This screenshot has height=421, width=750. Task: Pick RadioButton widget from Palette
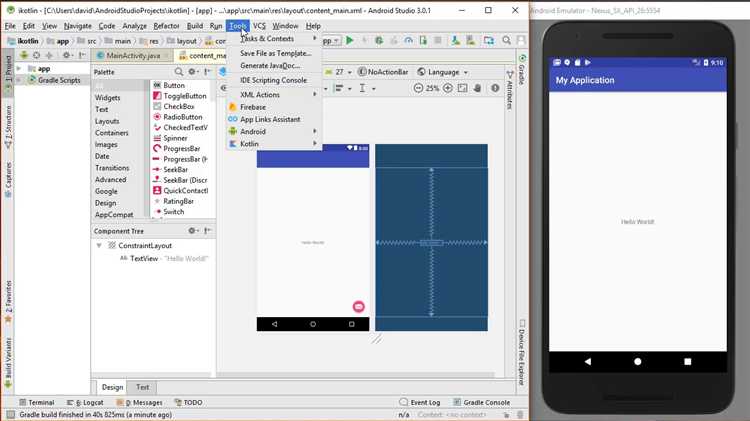[182, 117]
